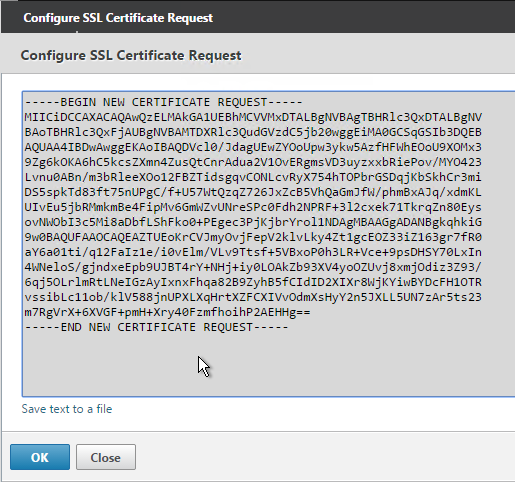
Task: Set cursor on line starting with MIICiDCCAXACAQAwQz
Action: (253, 117)
